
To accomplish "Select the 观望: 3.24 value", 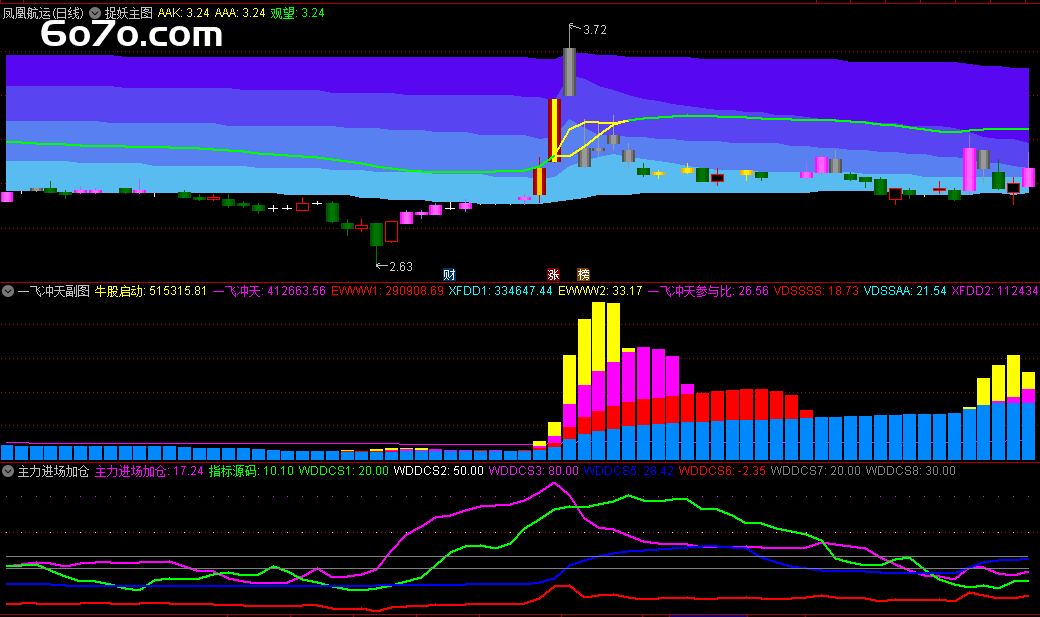I will click(297, 13).
